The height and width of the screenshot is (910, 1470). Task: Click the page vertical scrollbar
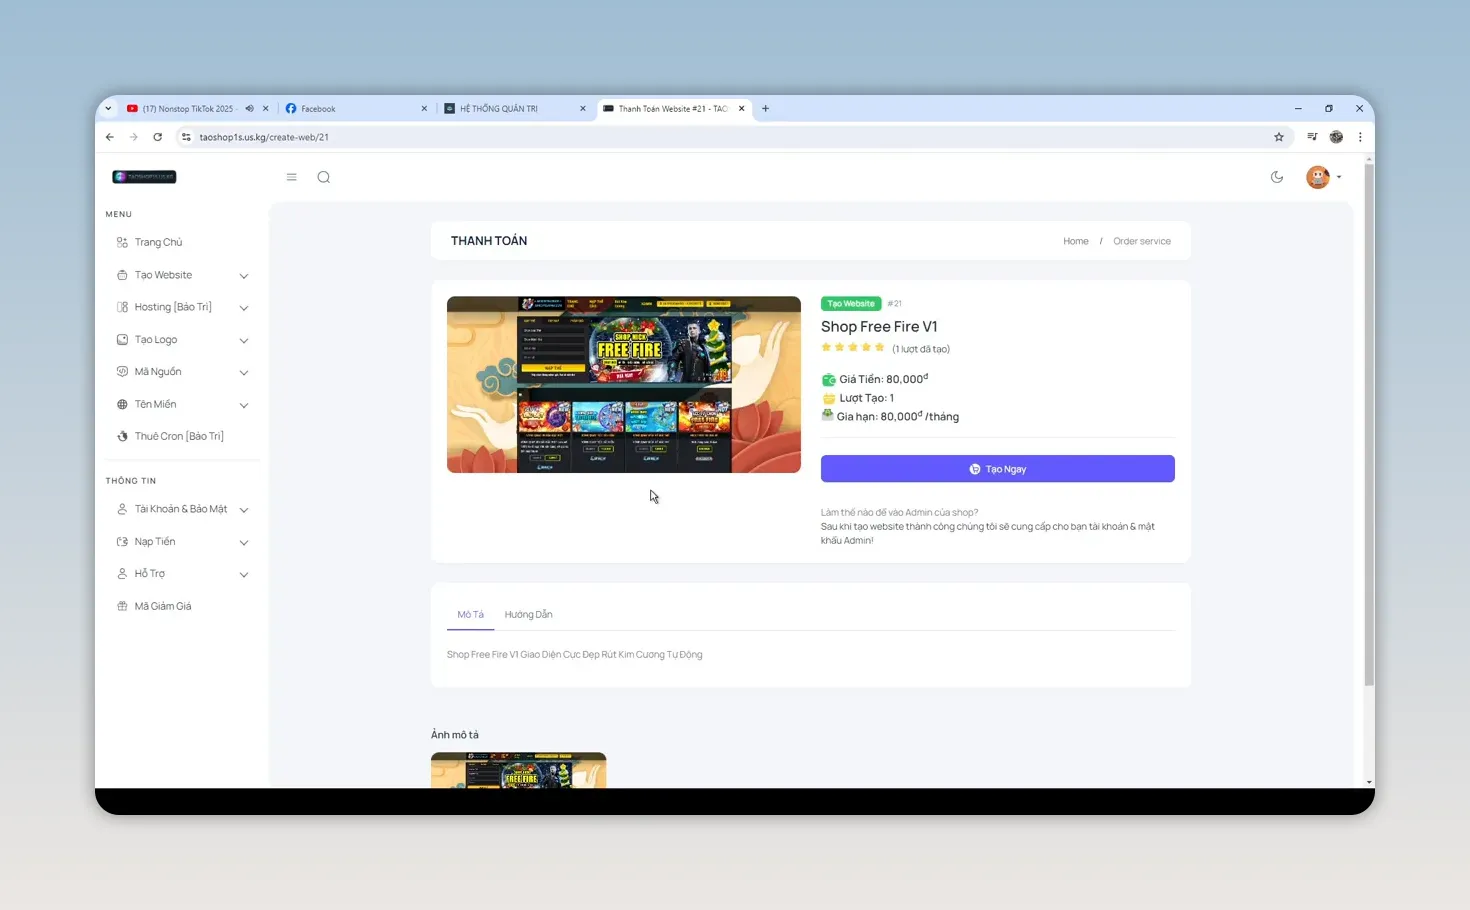click(x=1369, y=424)
